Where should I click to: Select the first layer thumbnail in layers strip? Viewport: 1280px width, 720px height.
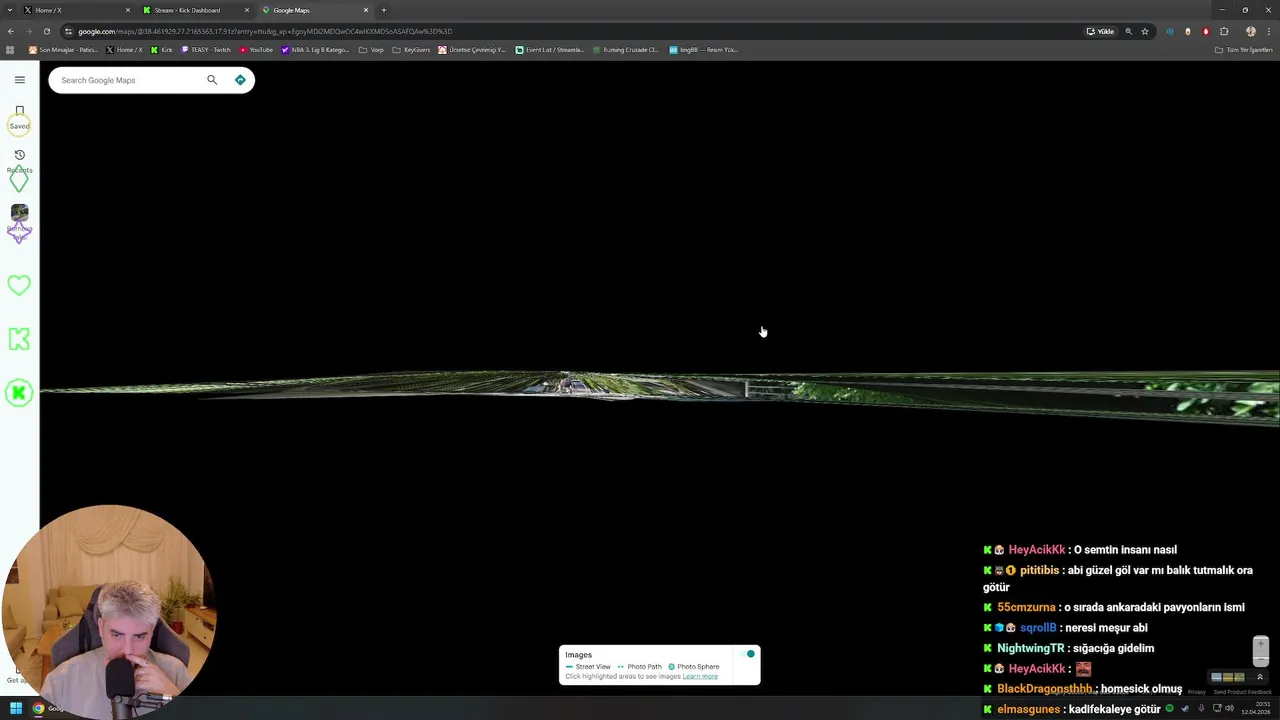pos(1216,677)
